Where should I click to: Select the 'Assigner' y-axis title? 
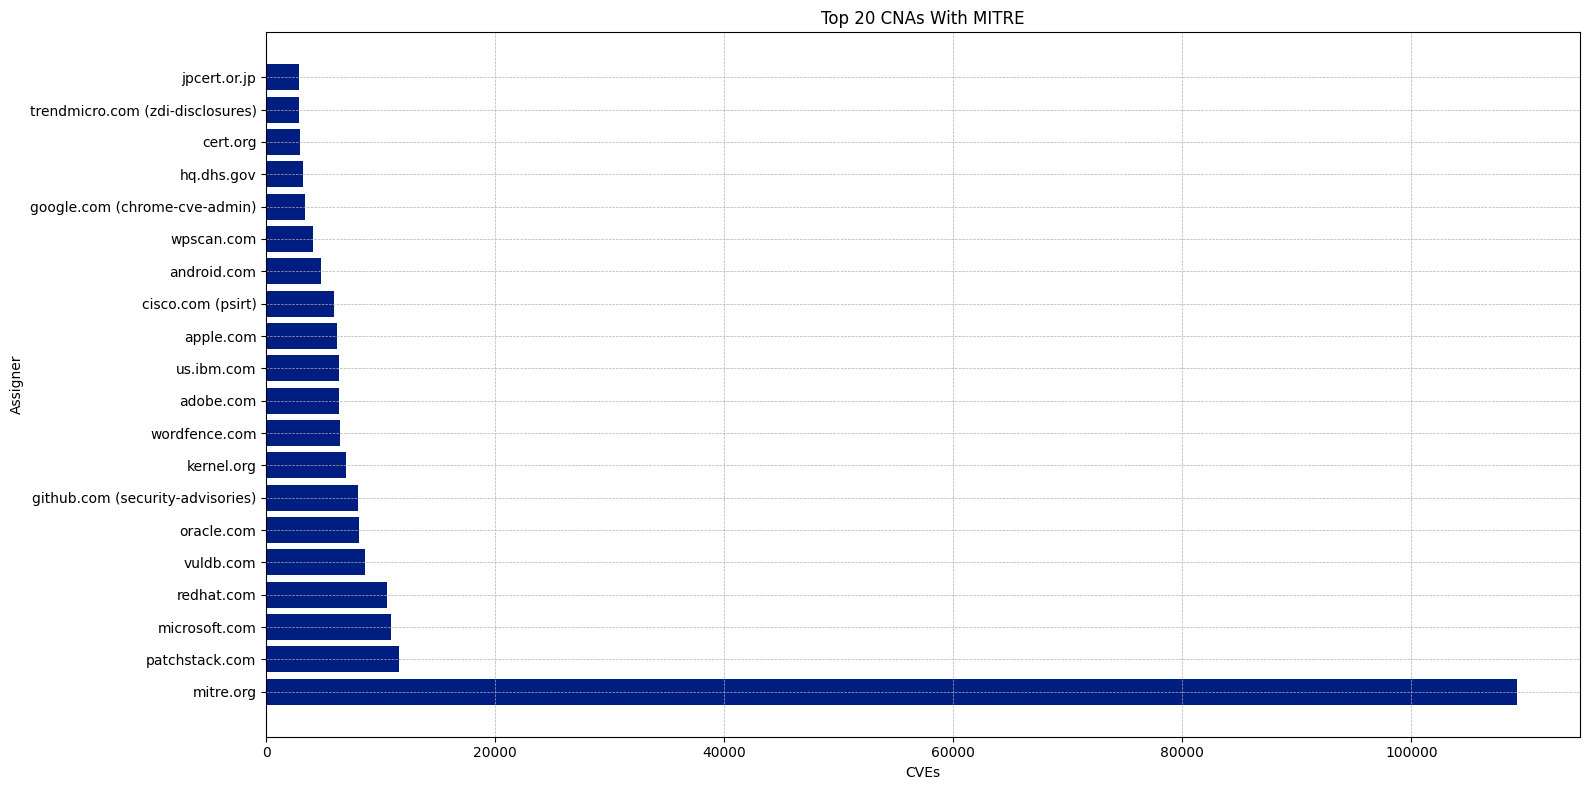coord(16,385)
